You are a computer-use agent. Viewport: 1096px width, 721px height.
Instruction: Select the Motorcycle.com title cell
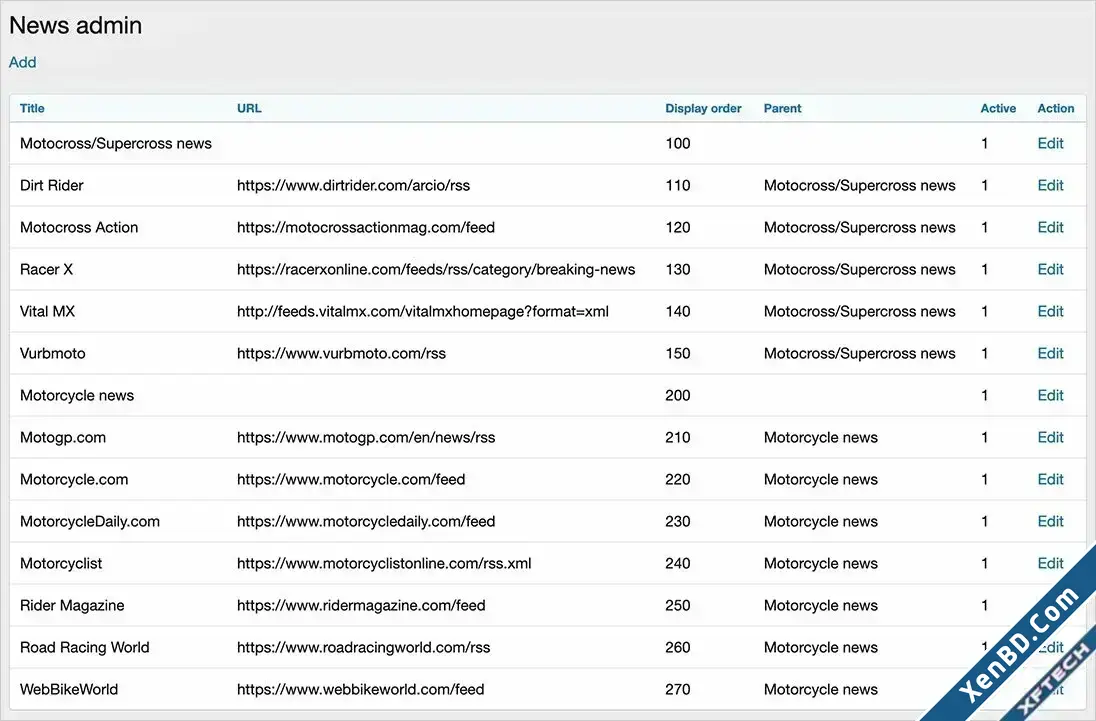tap(74, 479)
